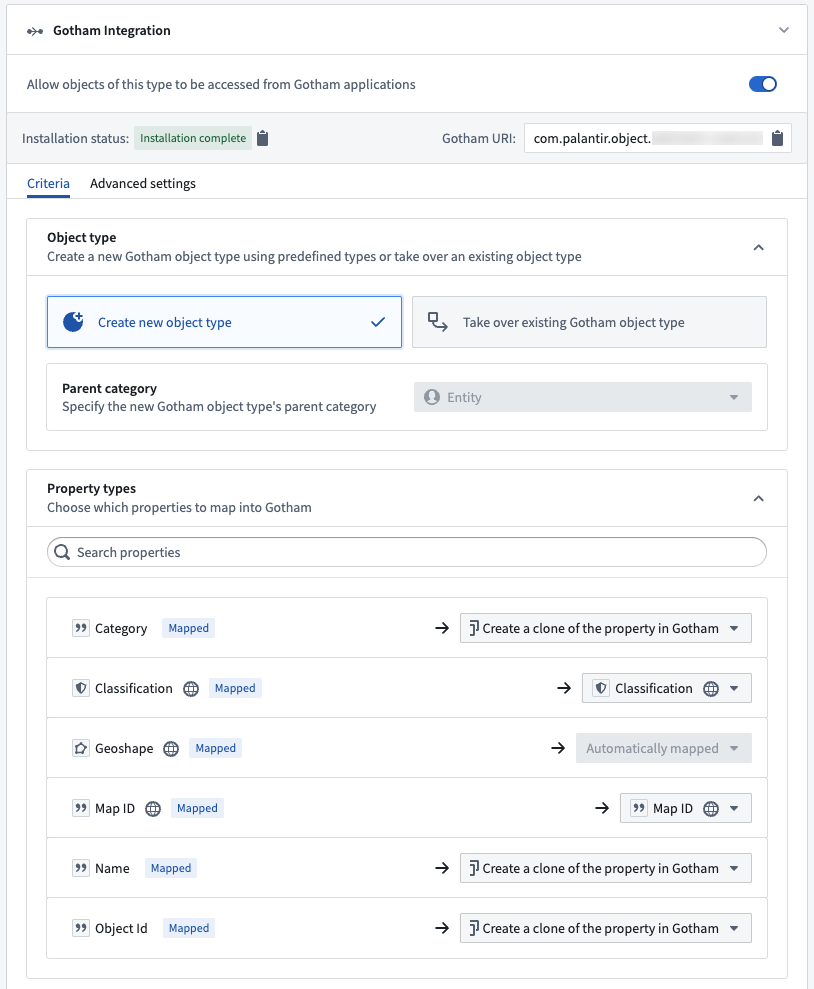Click globe icon in Classification dropdown
Screen dimensions: 814x989
tap(711, 689)
